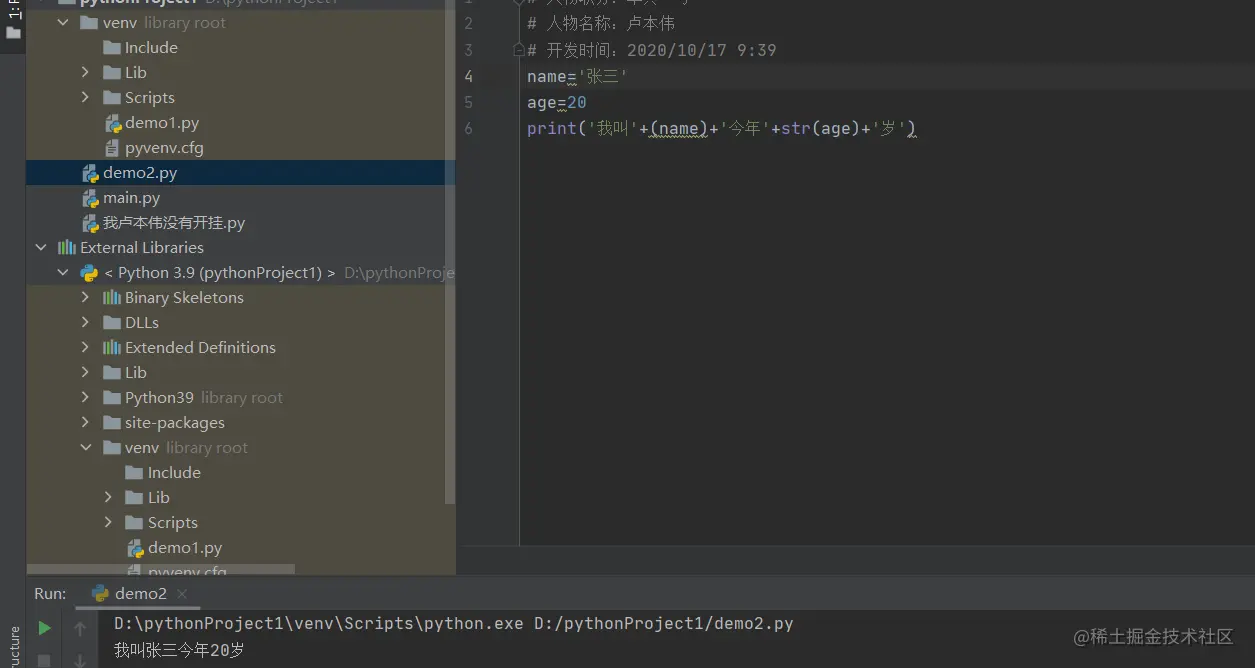Collapse the Python 3.9 (pythonProject1) node
Viewport: 1255px width, 668px height.
pyautogui.click(x=63, y=272)
